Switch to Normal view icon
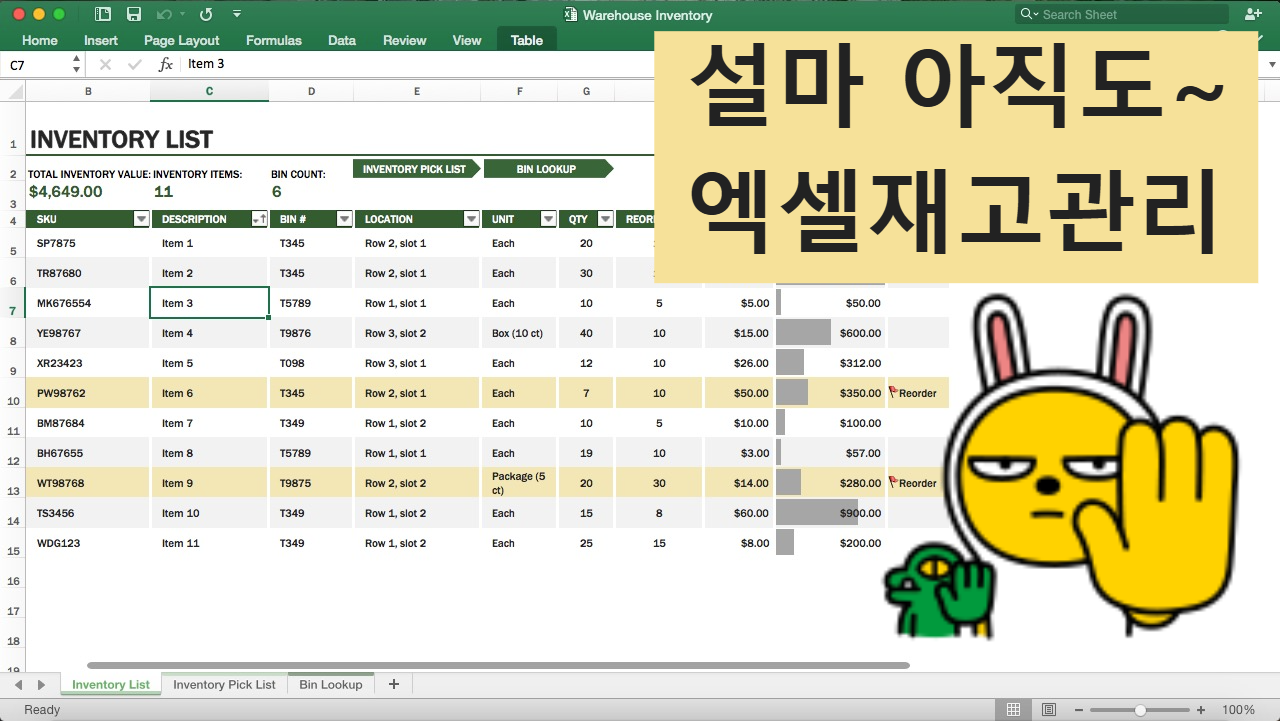The image size is (1280, 721). tap(1014, 710)
